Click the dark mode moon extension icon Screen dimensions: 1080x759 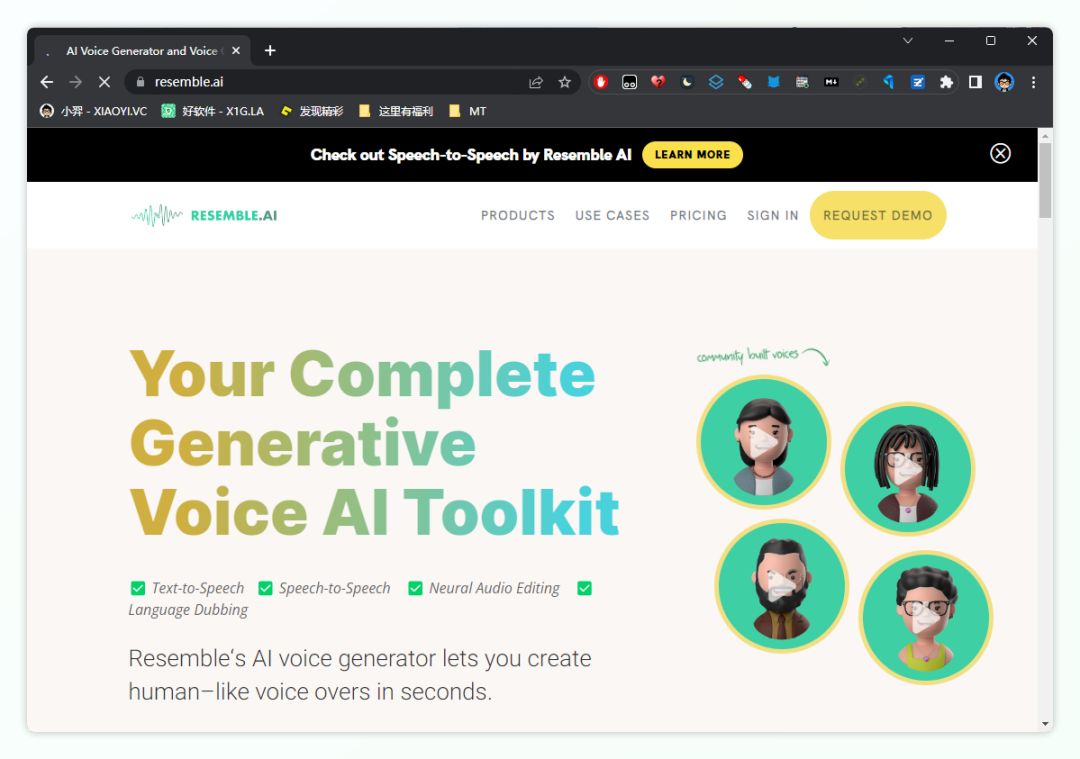(x=687, y=82)
